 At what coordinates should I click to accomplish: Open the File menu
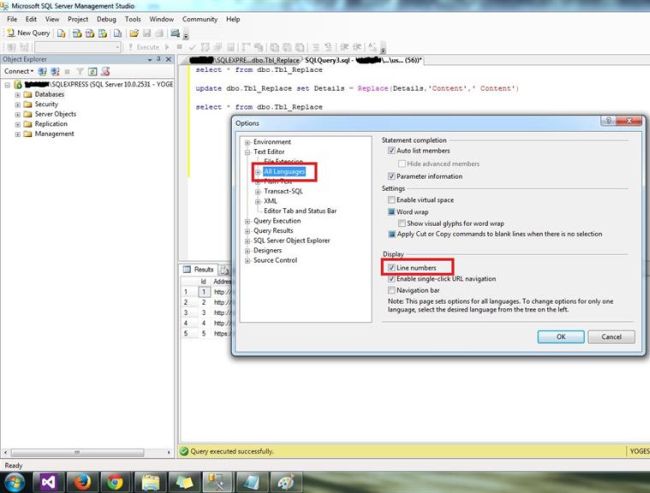tap(12, 19)
